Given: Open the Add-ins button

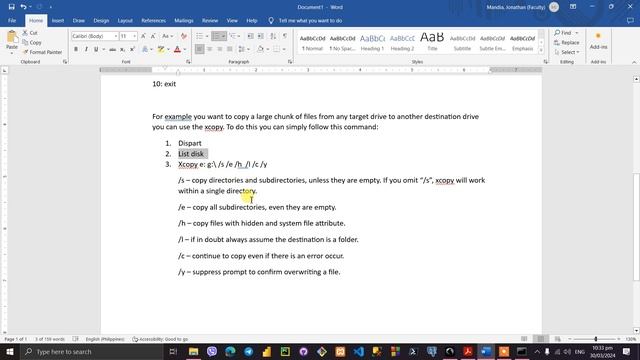Looking at the screenshot, I should click(598, 41).
